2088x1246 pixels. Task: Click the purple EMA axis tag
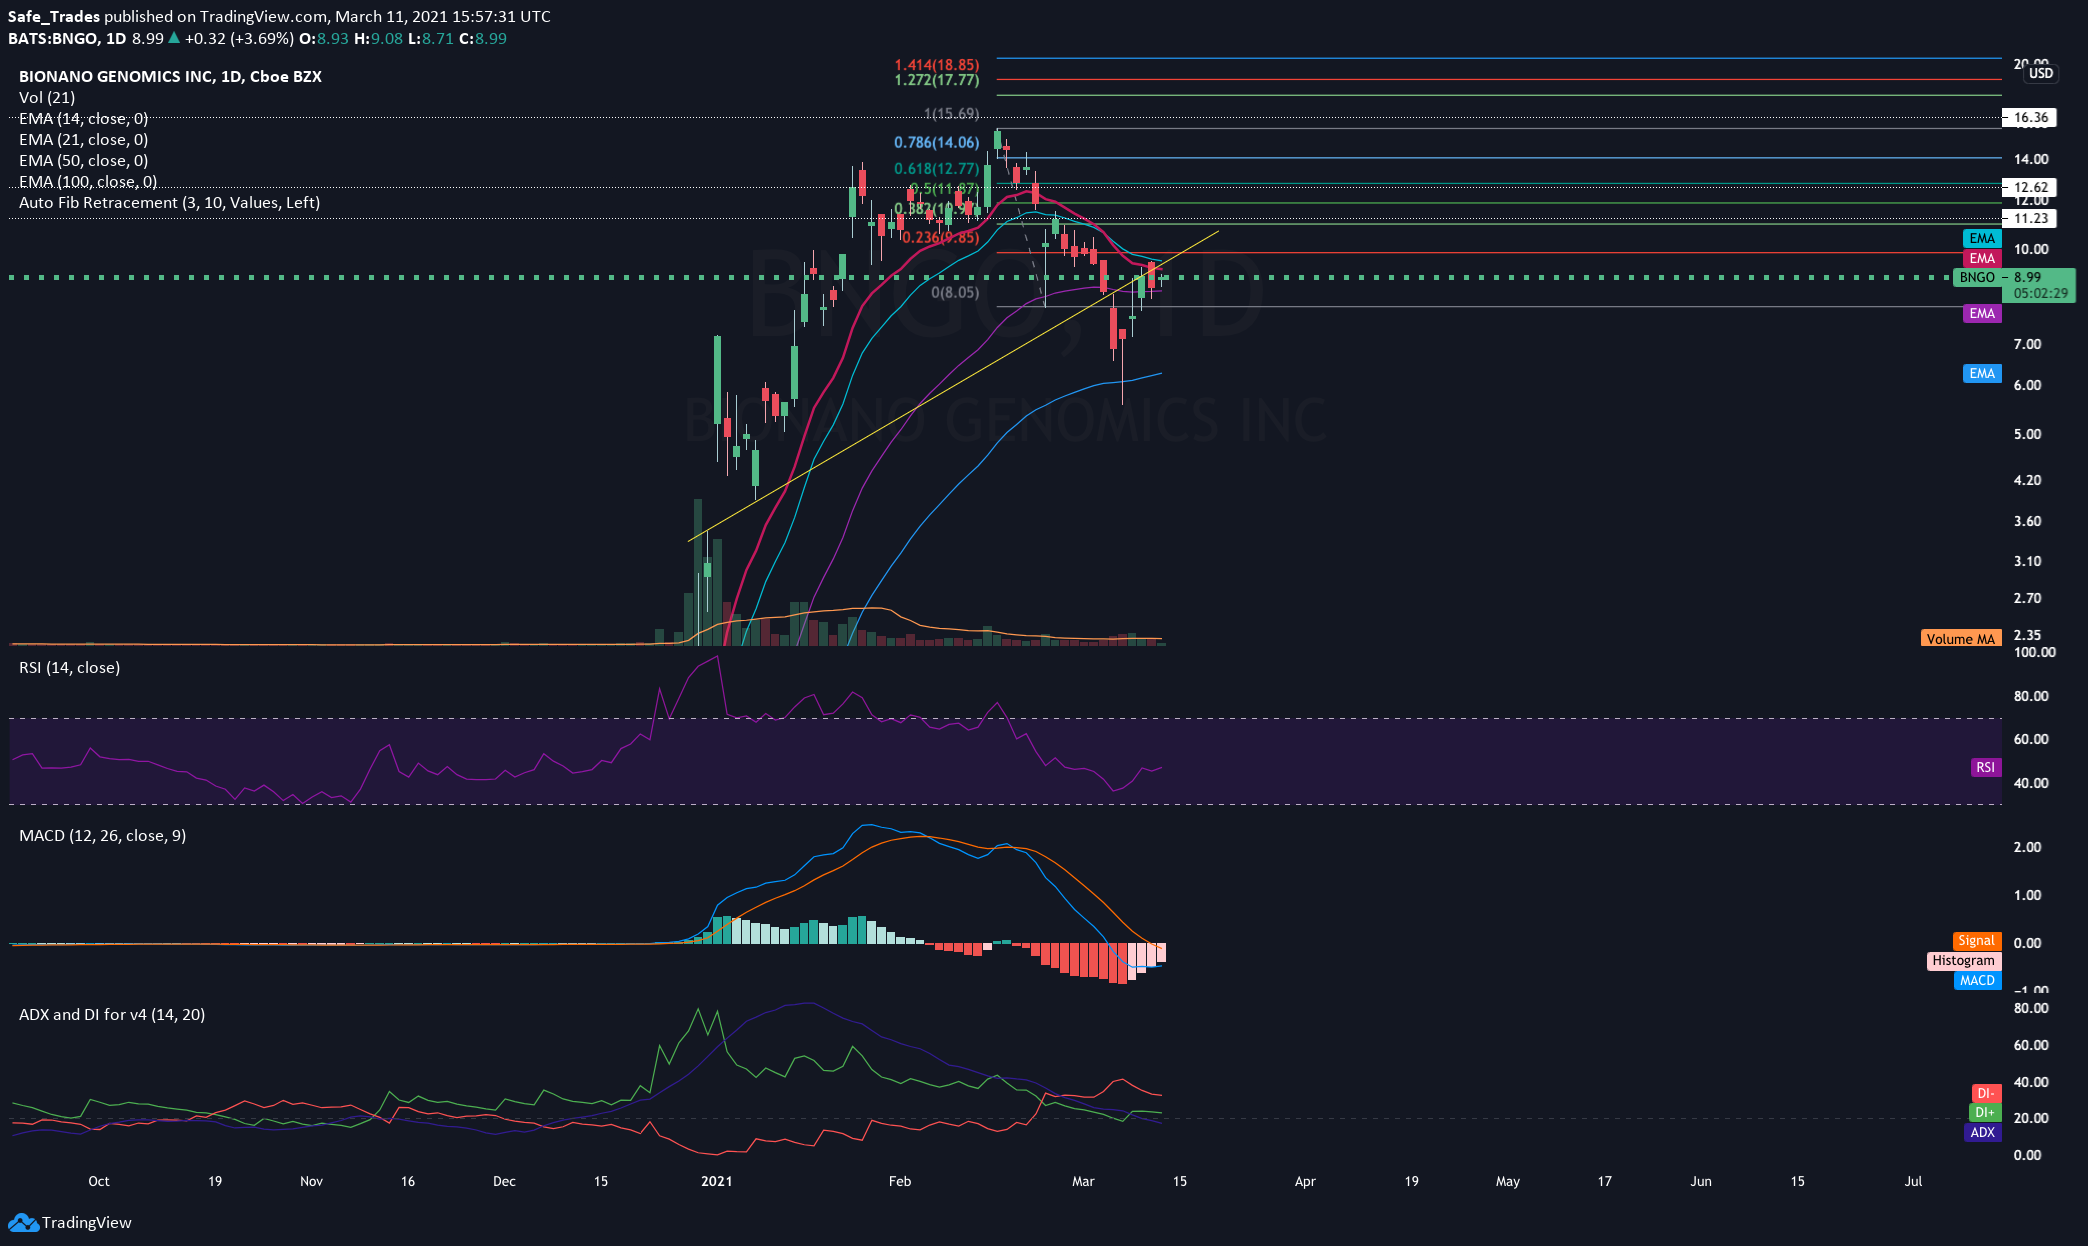point(1982,313)
